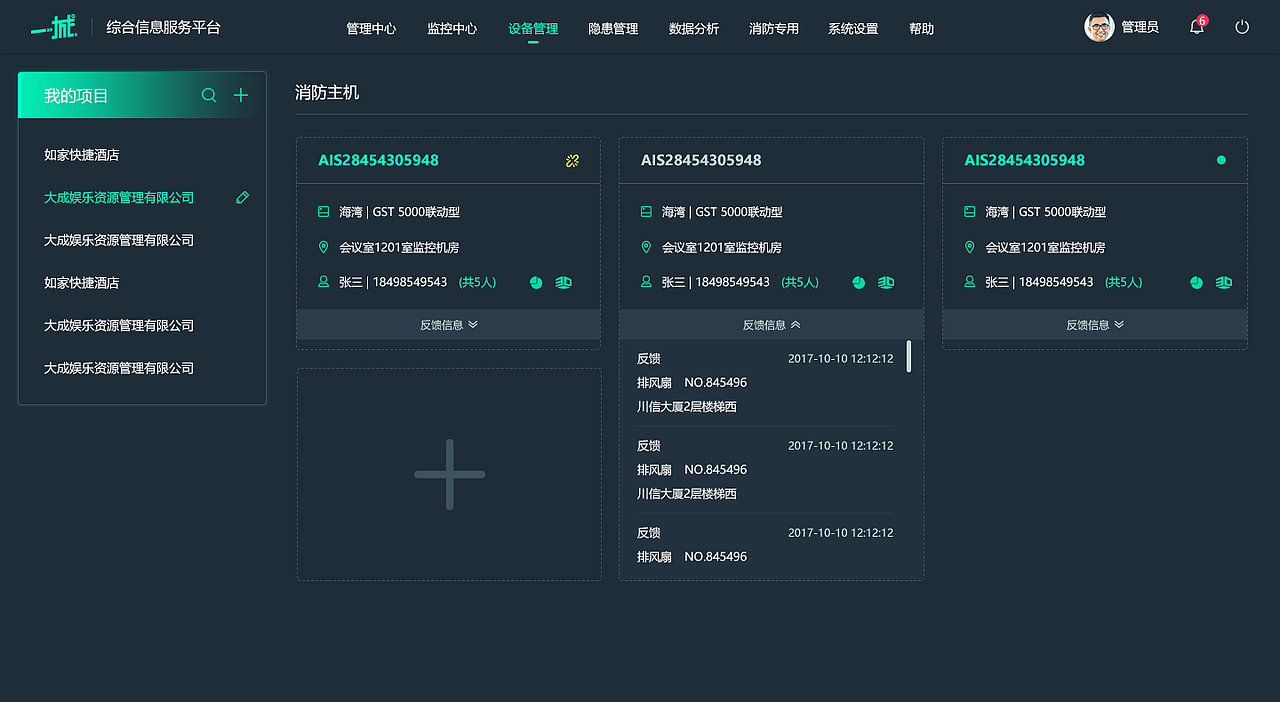Expand 反馈信息 on the rightmost device card
Screen dimensions: 1280x702
[x=1094, y=324]
